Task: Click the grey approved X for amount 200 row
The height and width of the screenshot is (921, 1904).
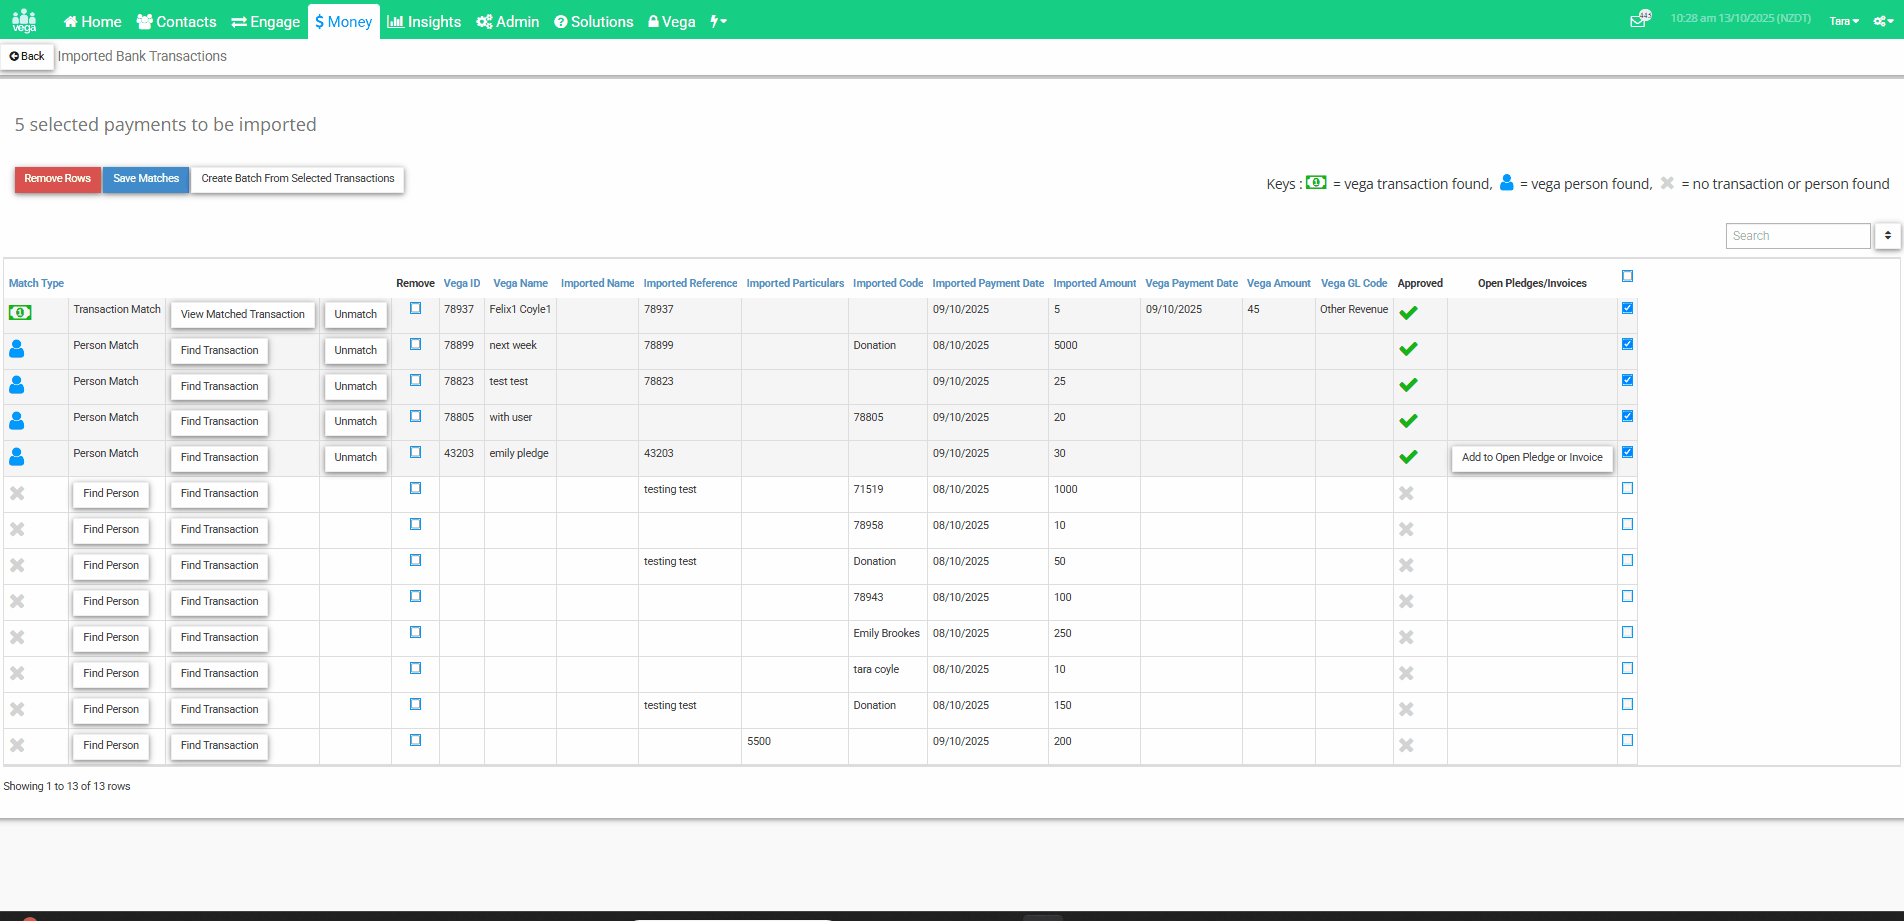Action: pyautogui.click(x=1406, y=745)
